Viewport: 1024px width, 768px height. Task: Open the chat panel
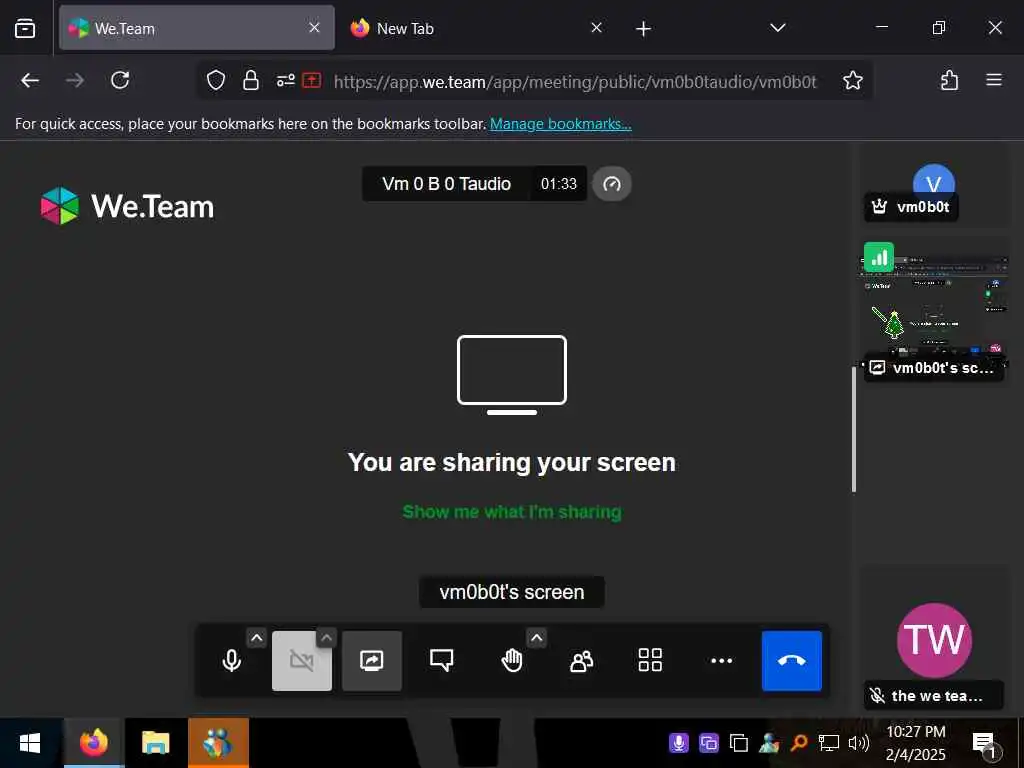441,660
